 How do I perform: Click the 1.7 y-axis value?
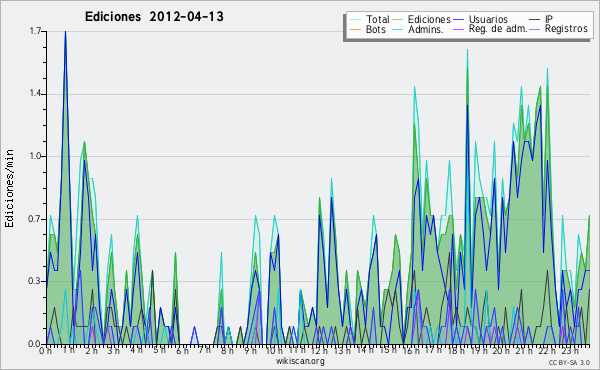[x=35, y=31]
